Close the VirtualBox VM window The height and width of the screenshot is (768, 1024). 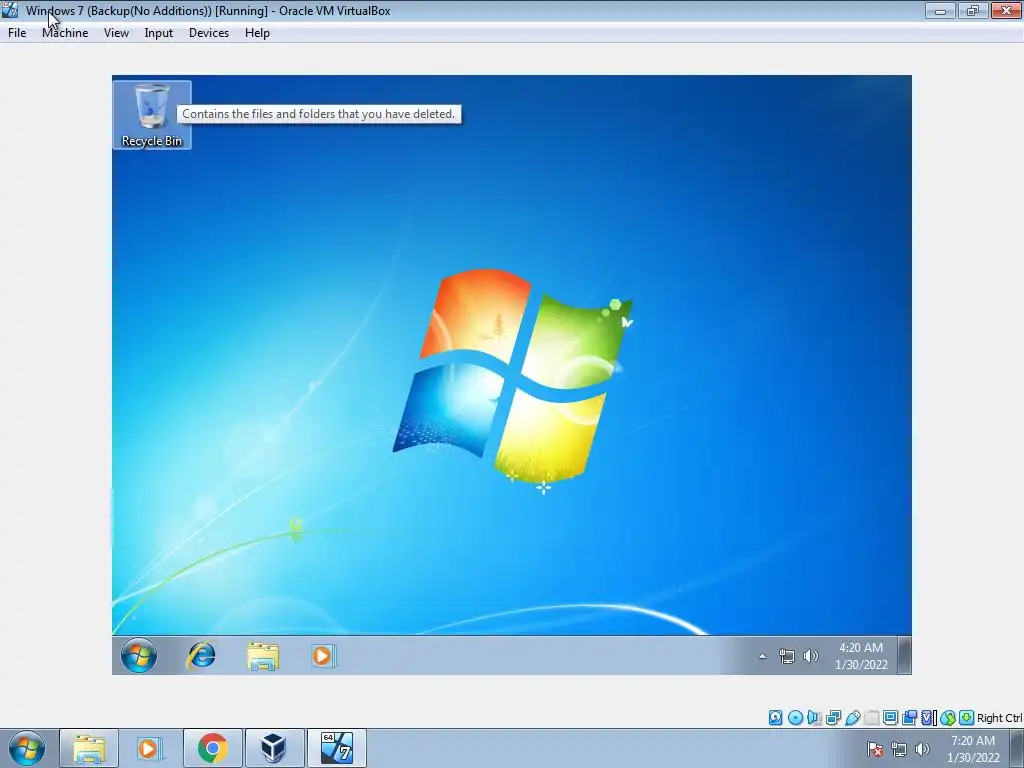(x=1006, y=10)
